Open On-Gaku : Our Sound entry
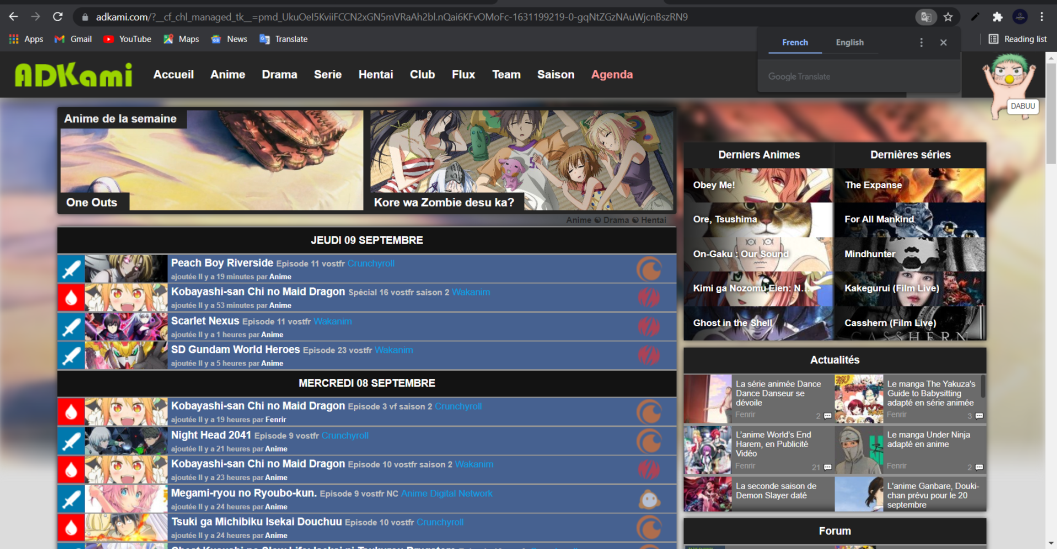This screenshot has width=1057, height=549. coord(758,254)
